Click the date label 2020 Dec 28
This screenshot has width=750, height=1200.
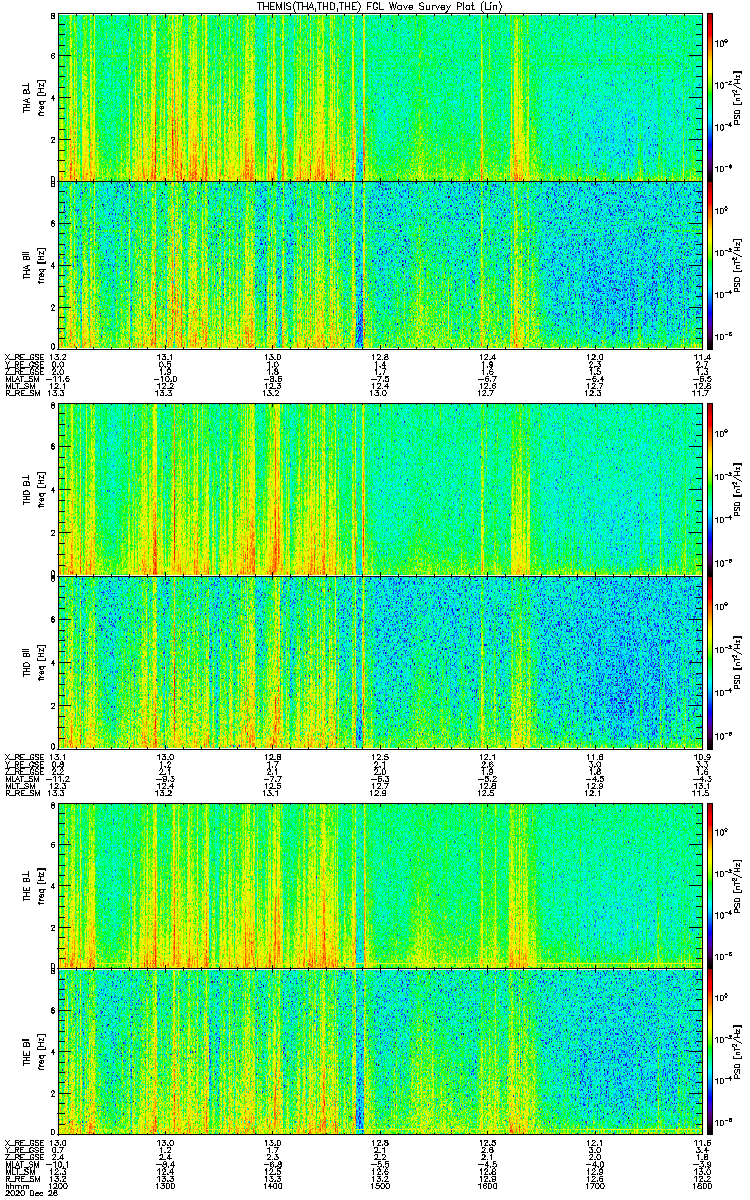point(27,1194)
